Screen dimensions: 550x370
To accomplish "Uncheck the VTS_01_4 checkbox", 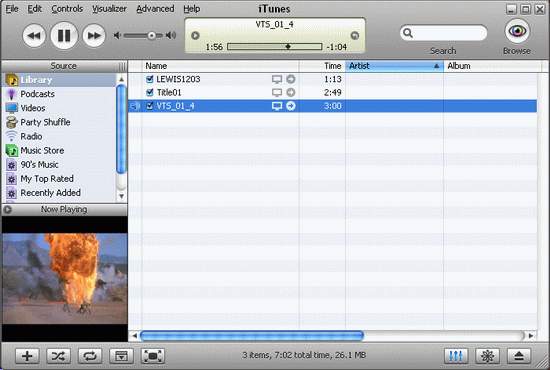I will 150,106.
